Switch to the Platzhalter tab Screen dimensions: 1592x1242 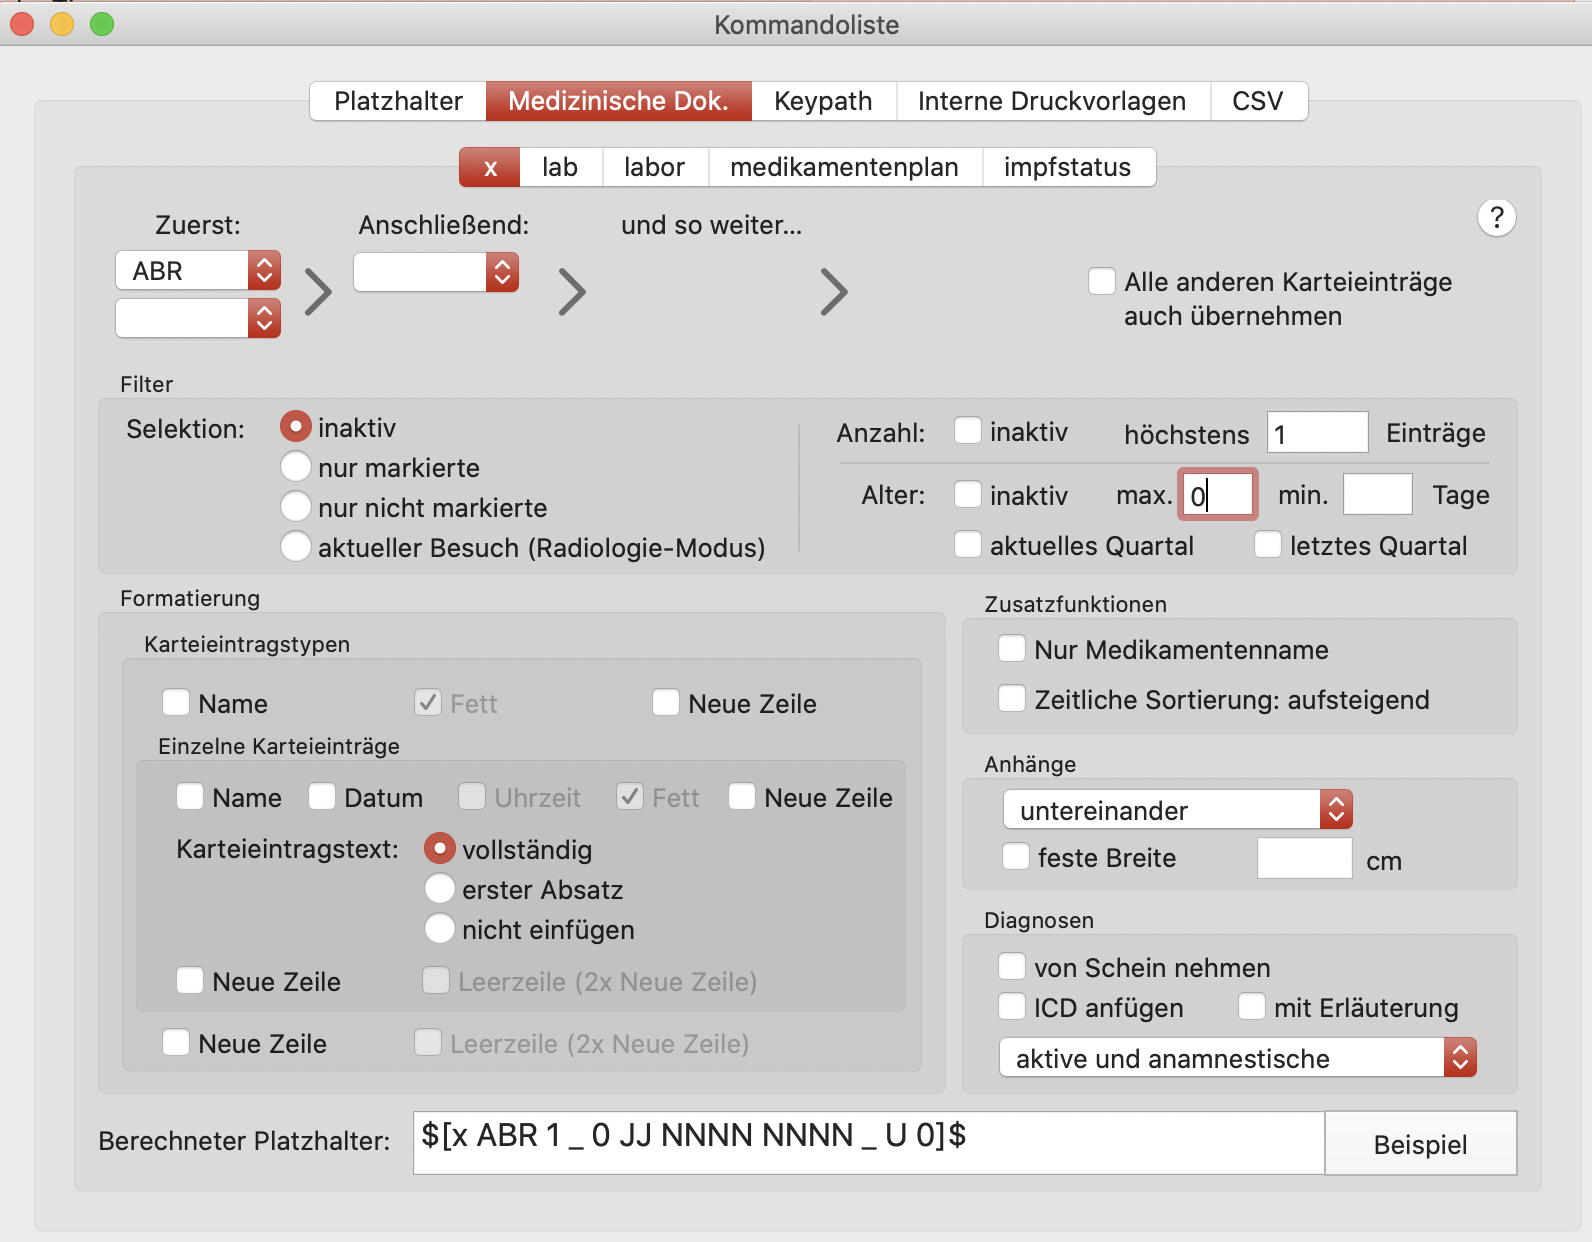click(x=398, y=101)
